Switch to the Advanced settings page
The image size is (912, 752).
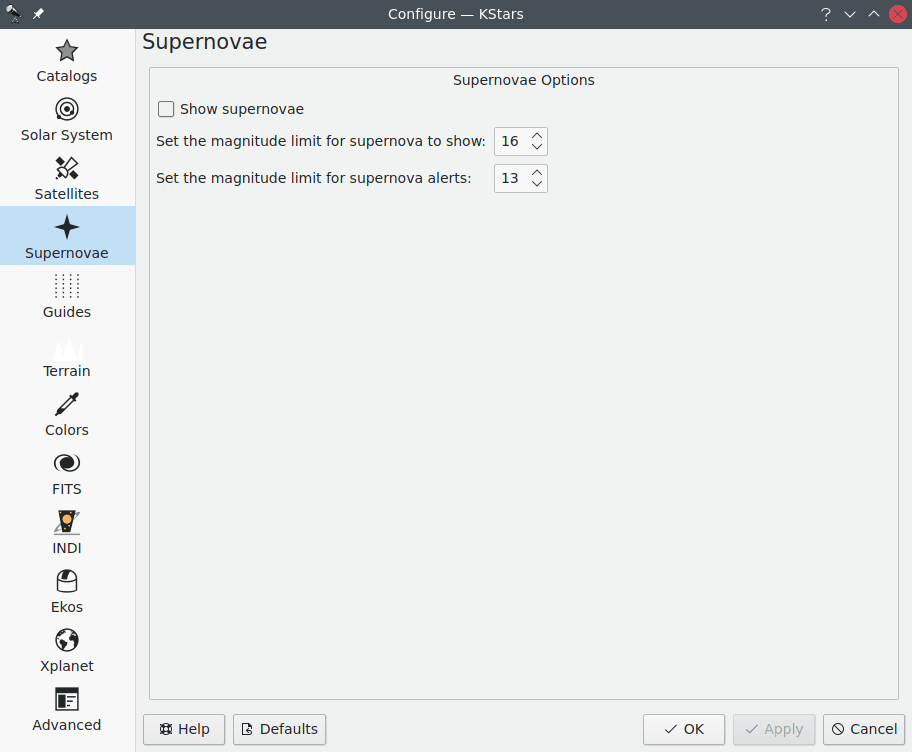coord(66,708)
